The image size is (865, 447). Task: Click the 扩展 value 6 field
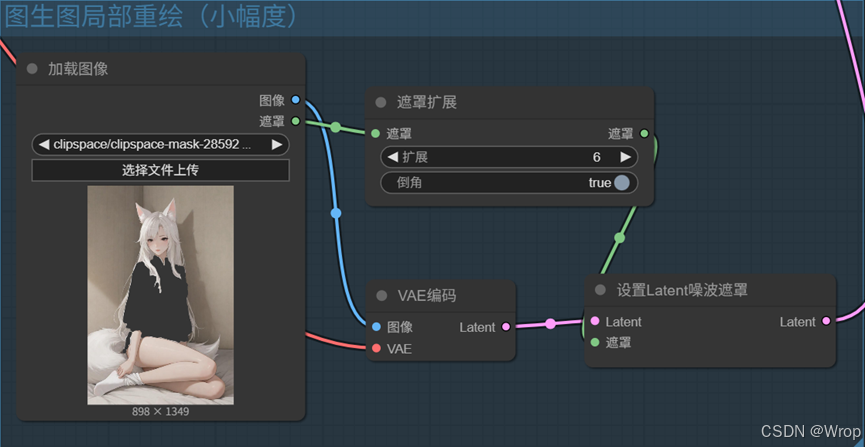pyautogui.click(x=509, y=157)
